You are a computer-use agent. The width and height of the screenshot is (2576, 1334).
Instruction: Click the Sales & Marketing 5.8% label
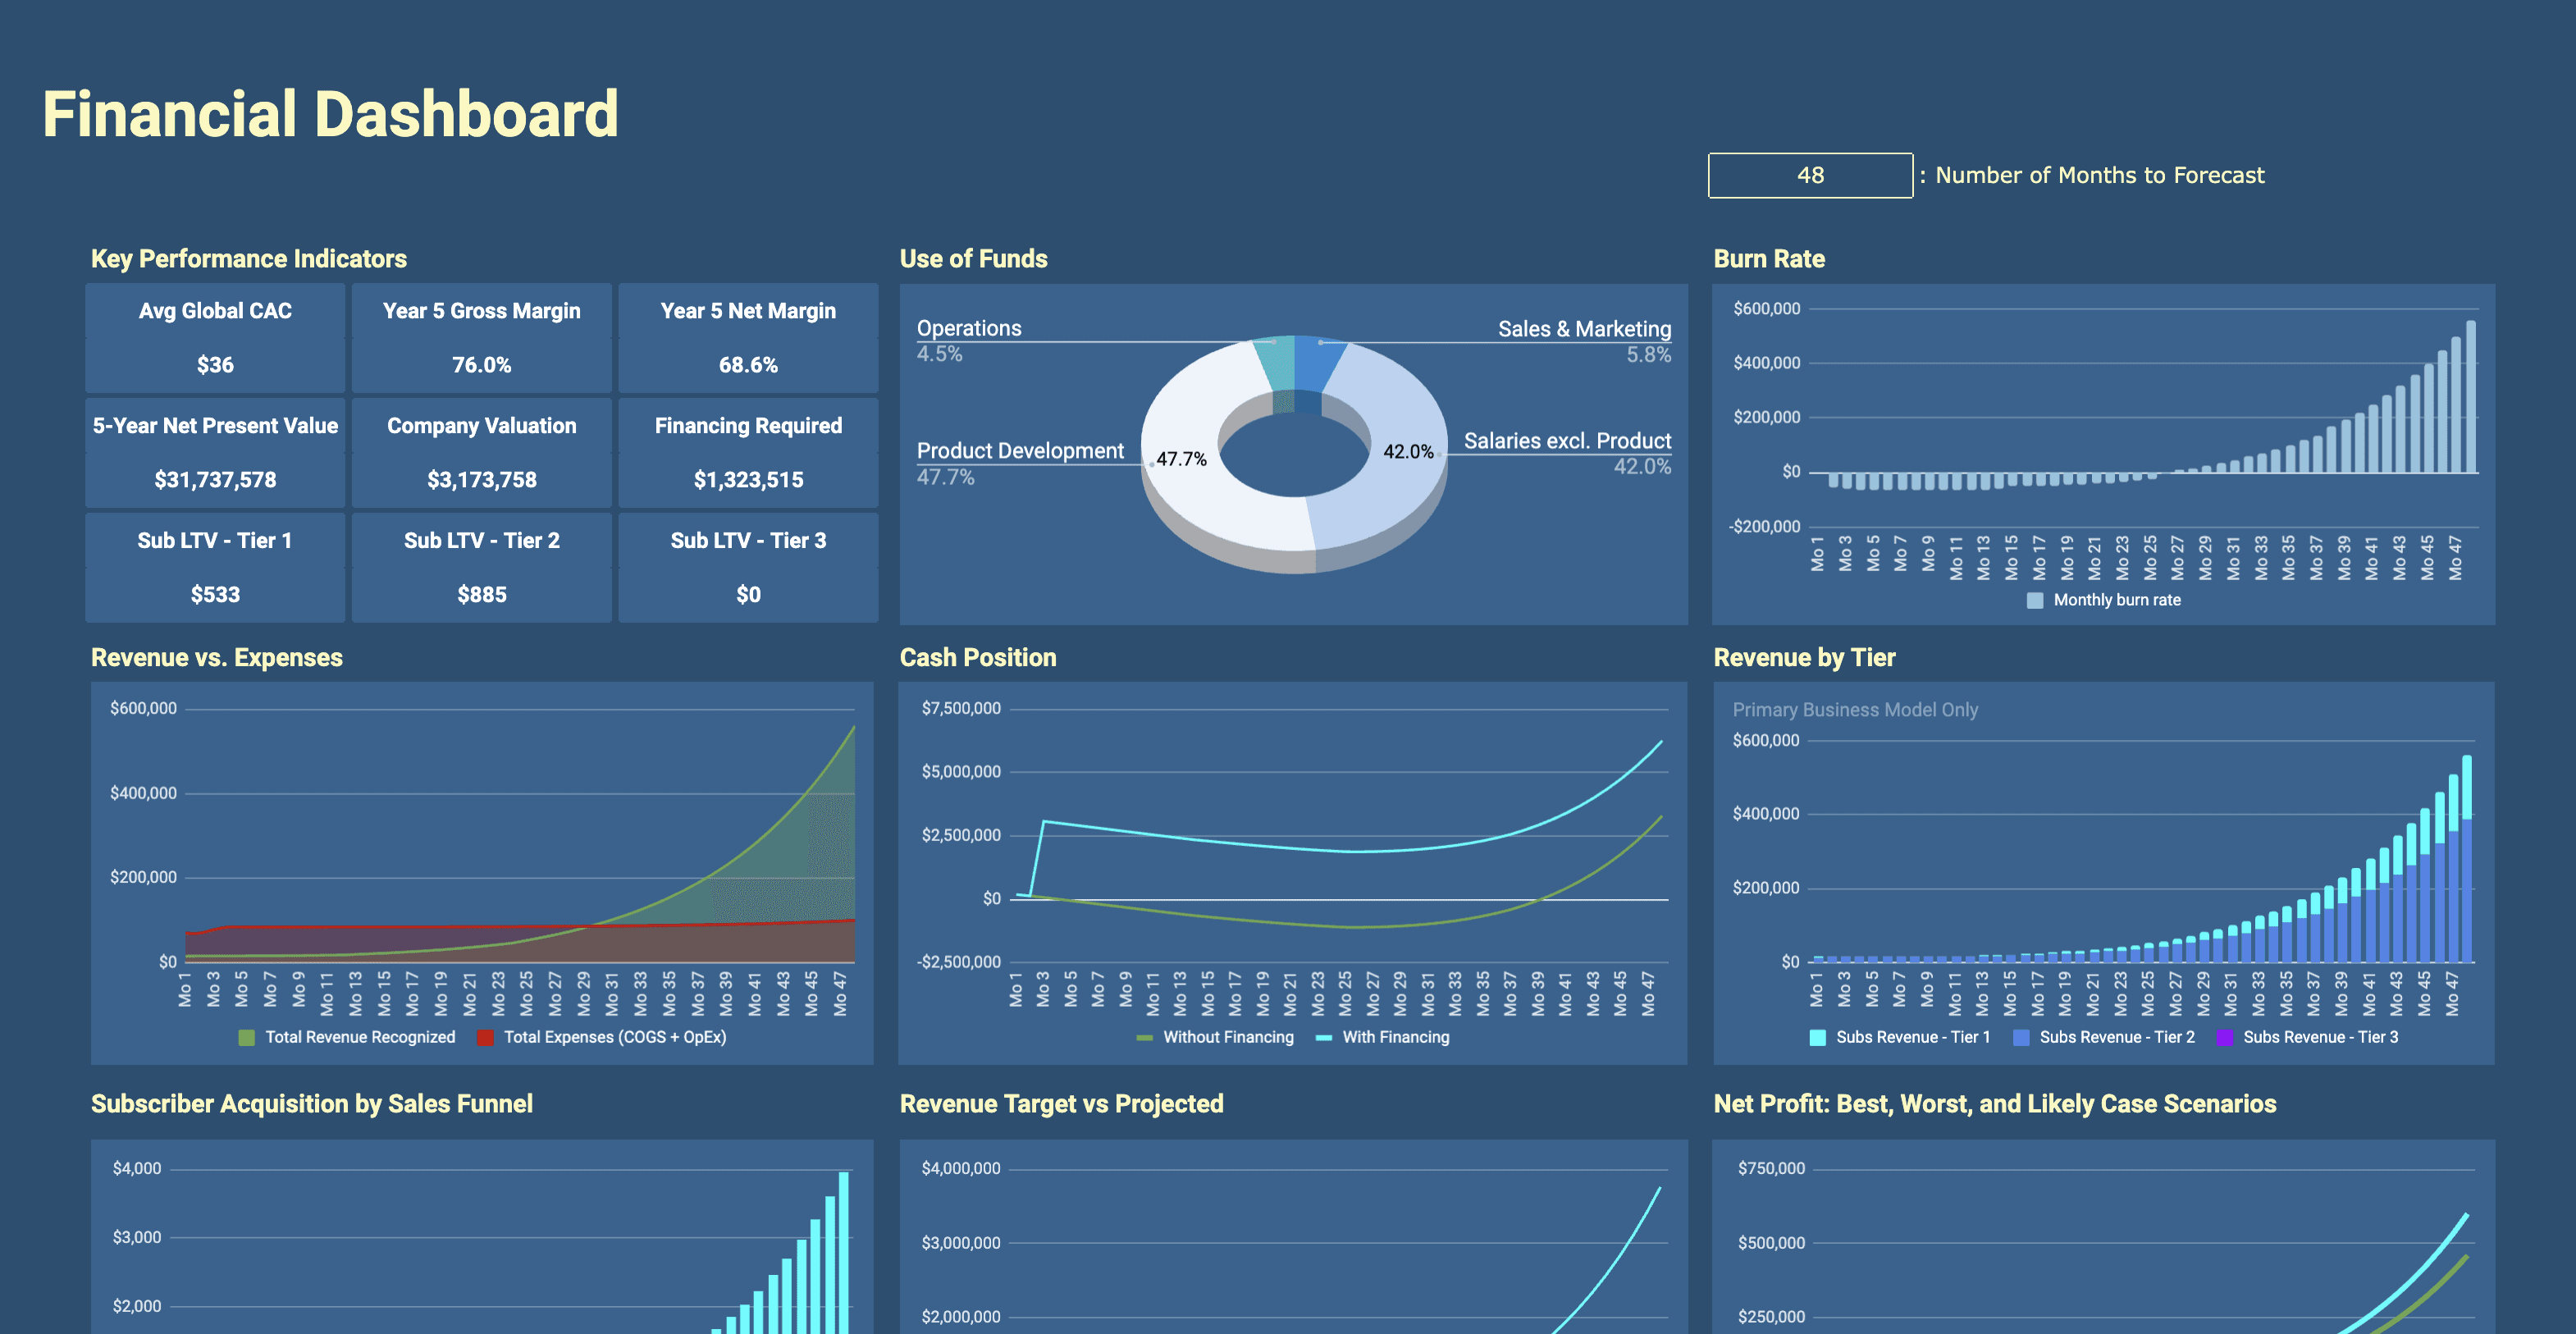[1584, 341]
